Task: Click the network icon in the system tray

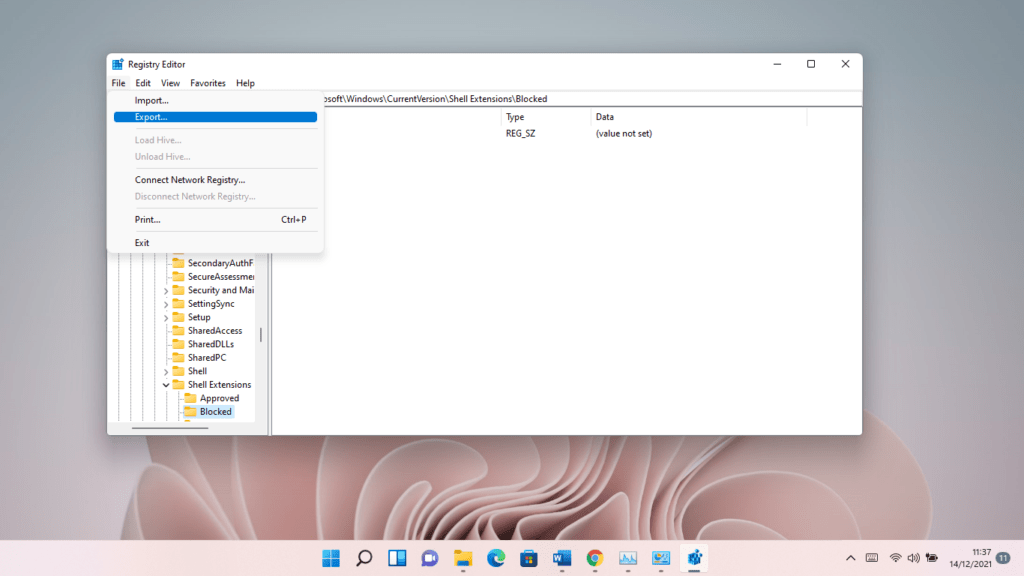Action: (896, 558)
